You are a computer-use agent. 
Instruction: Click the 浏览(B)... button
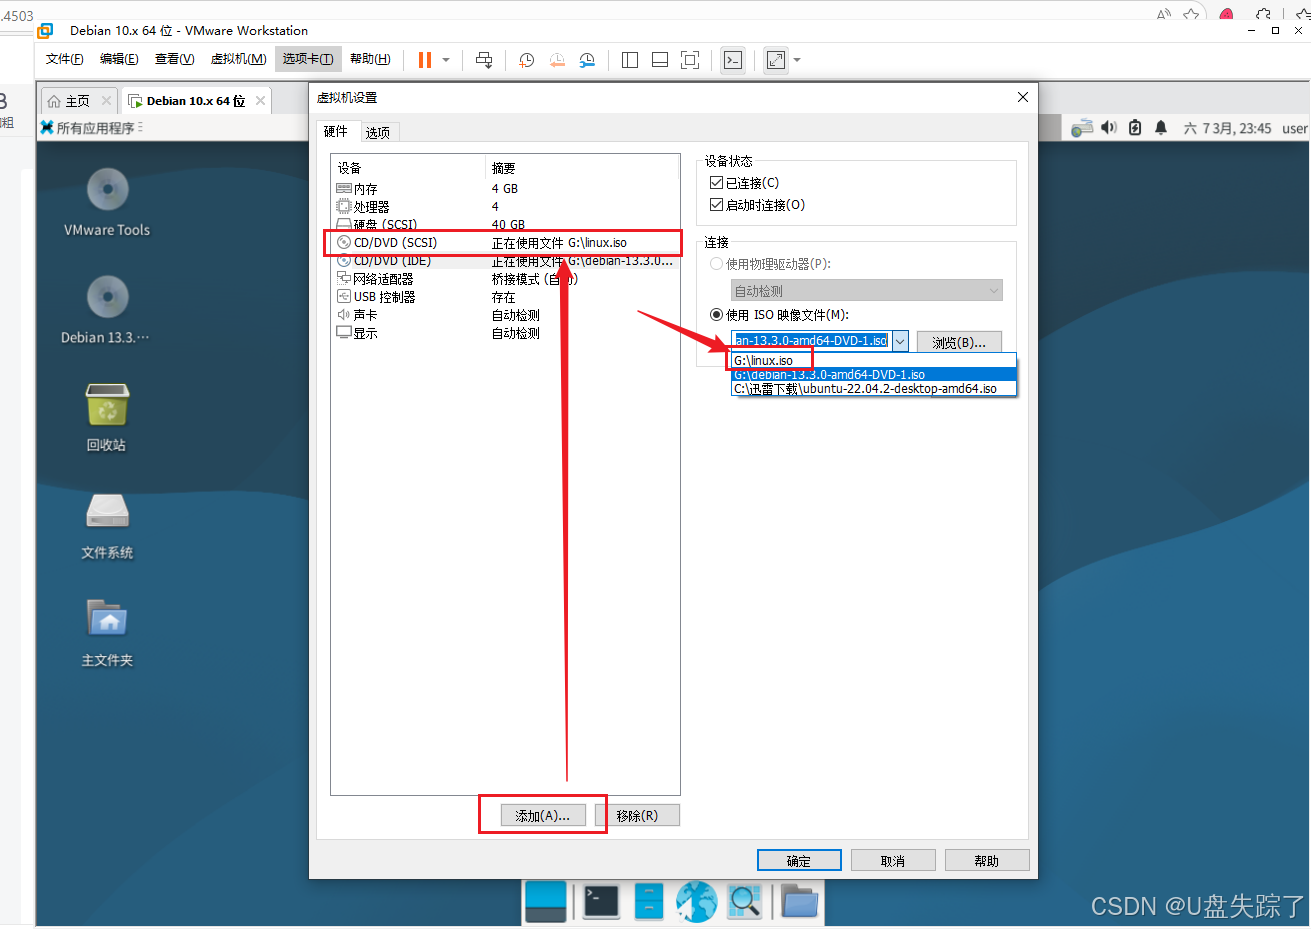(959, 342)
